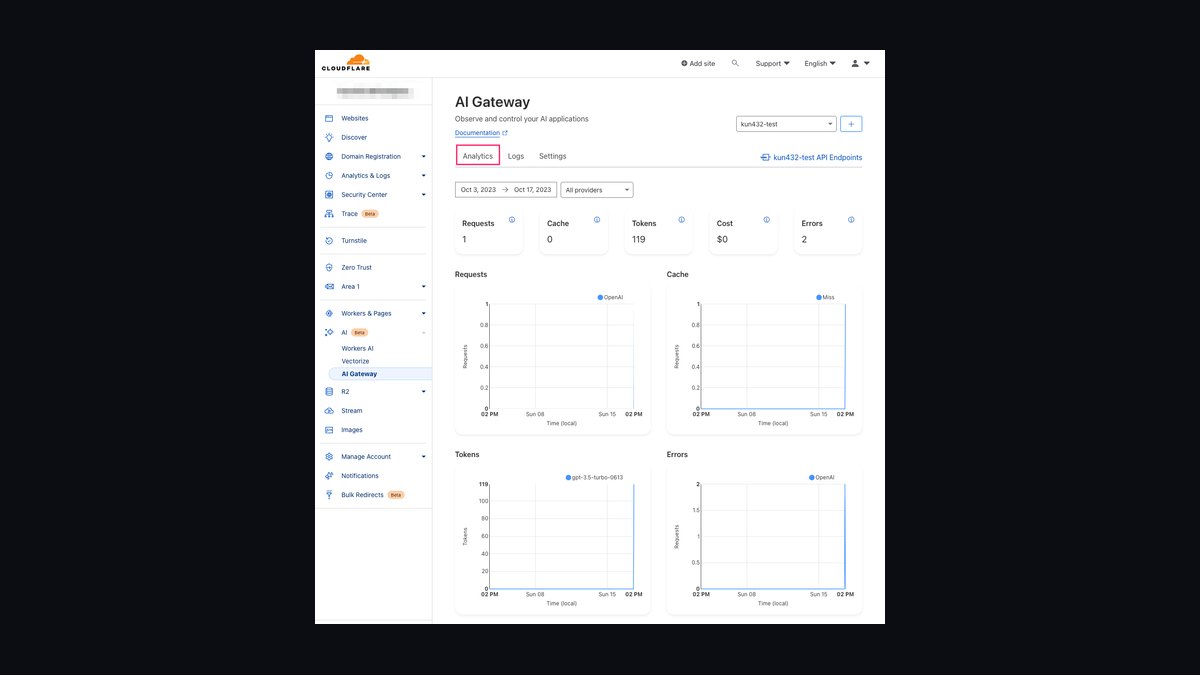Expand the Security Center chevron
This screenshot has height=675, width=1200.
click(424, 194)
